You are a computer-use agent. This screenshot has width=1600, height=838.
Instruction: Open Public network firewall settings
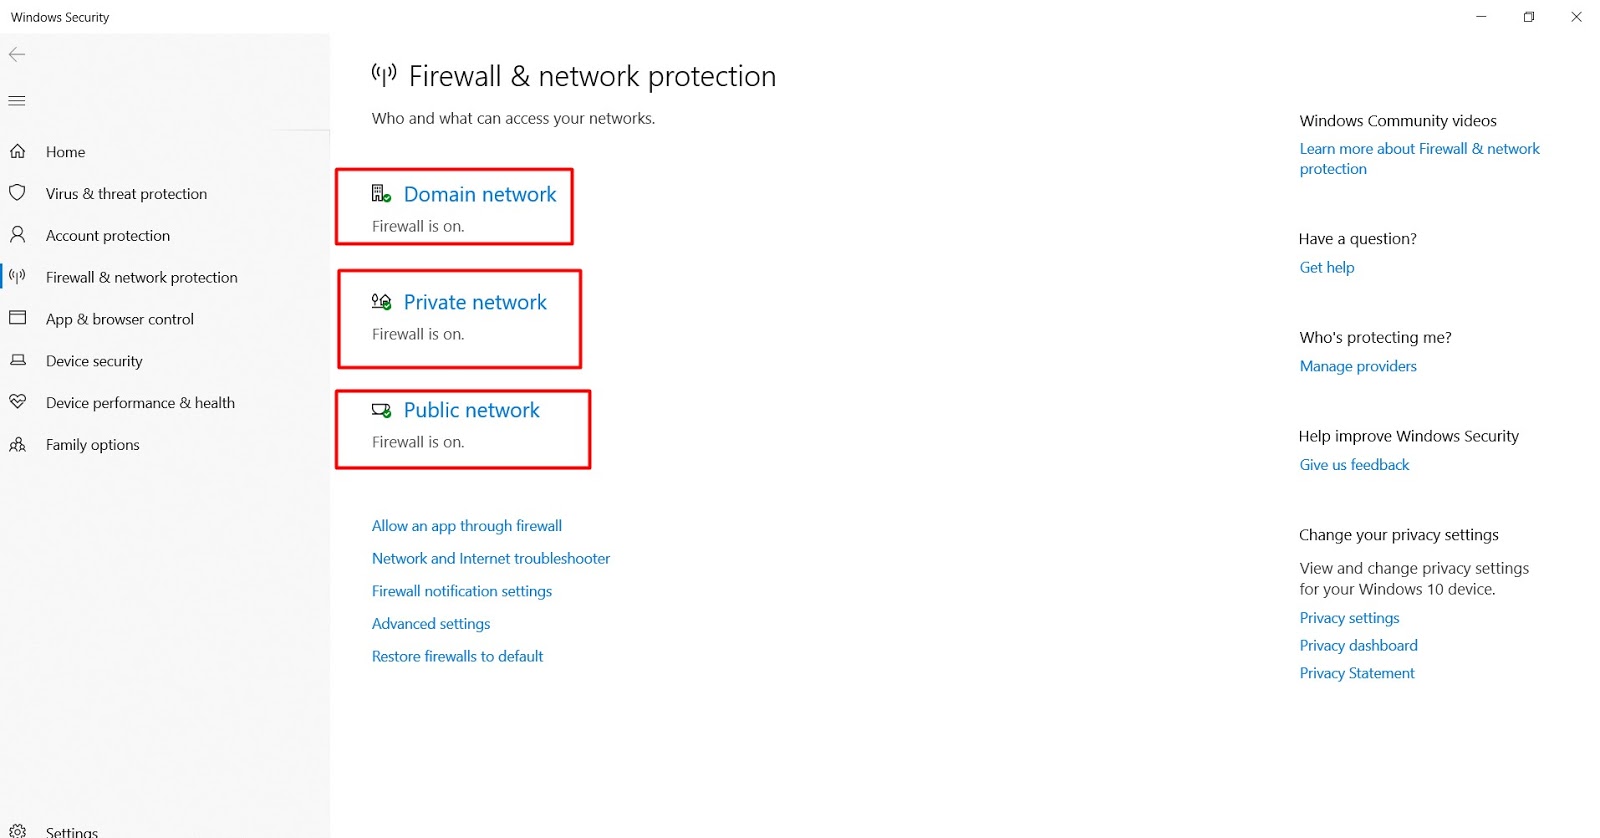click(471, 411)
